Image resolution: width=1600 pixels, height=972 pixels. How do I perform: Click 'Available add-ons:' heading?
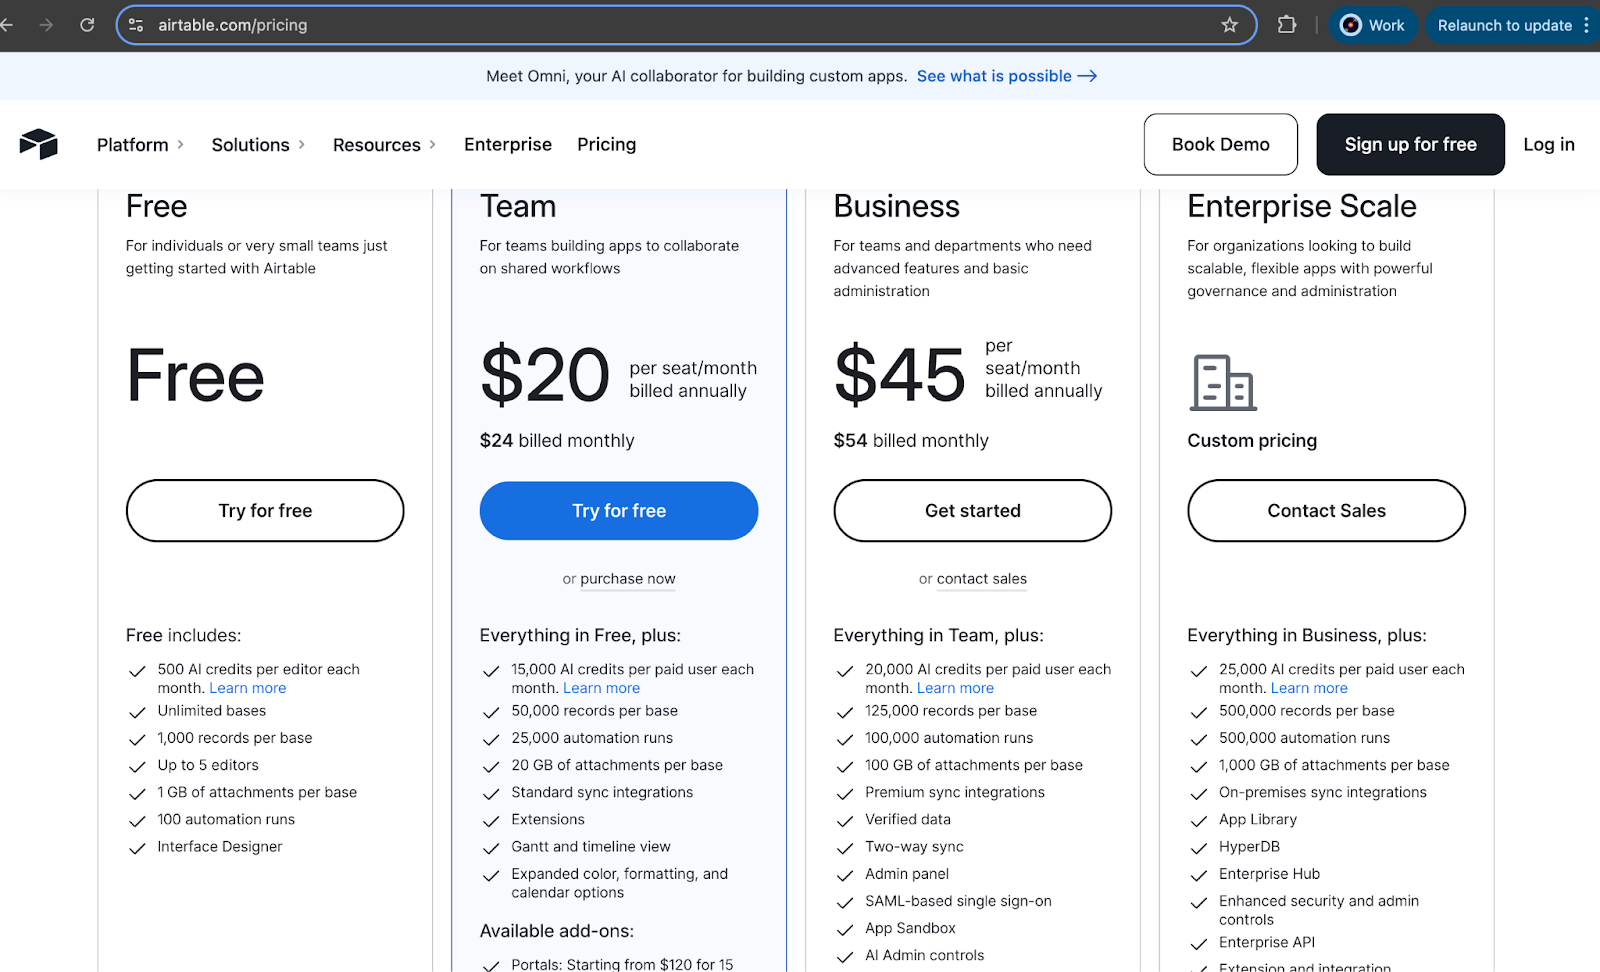(x=557, y=931)
